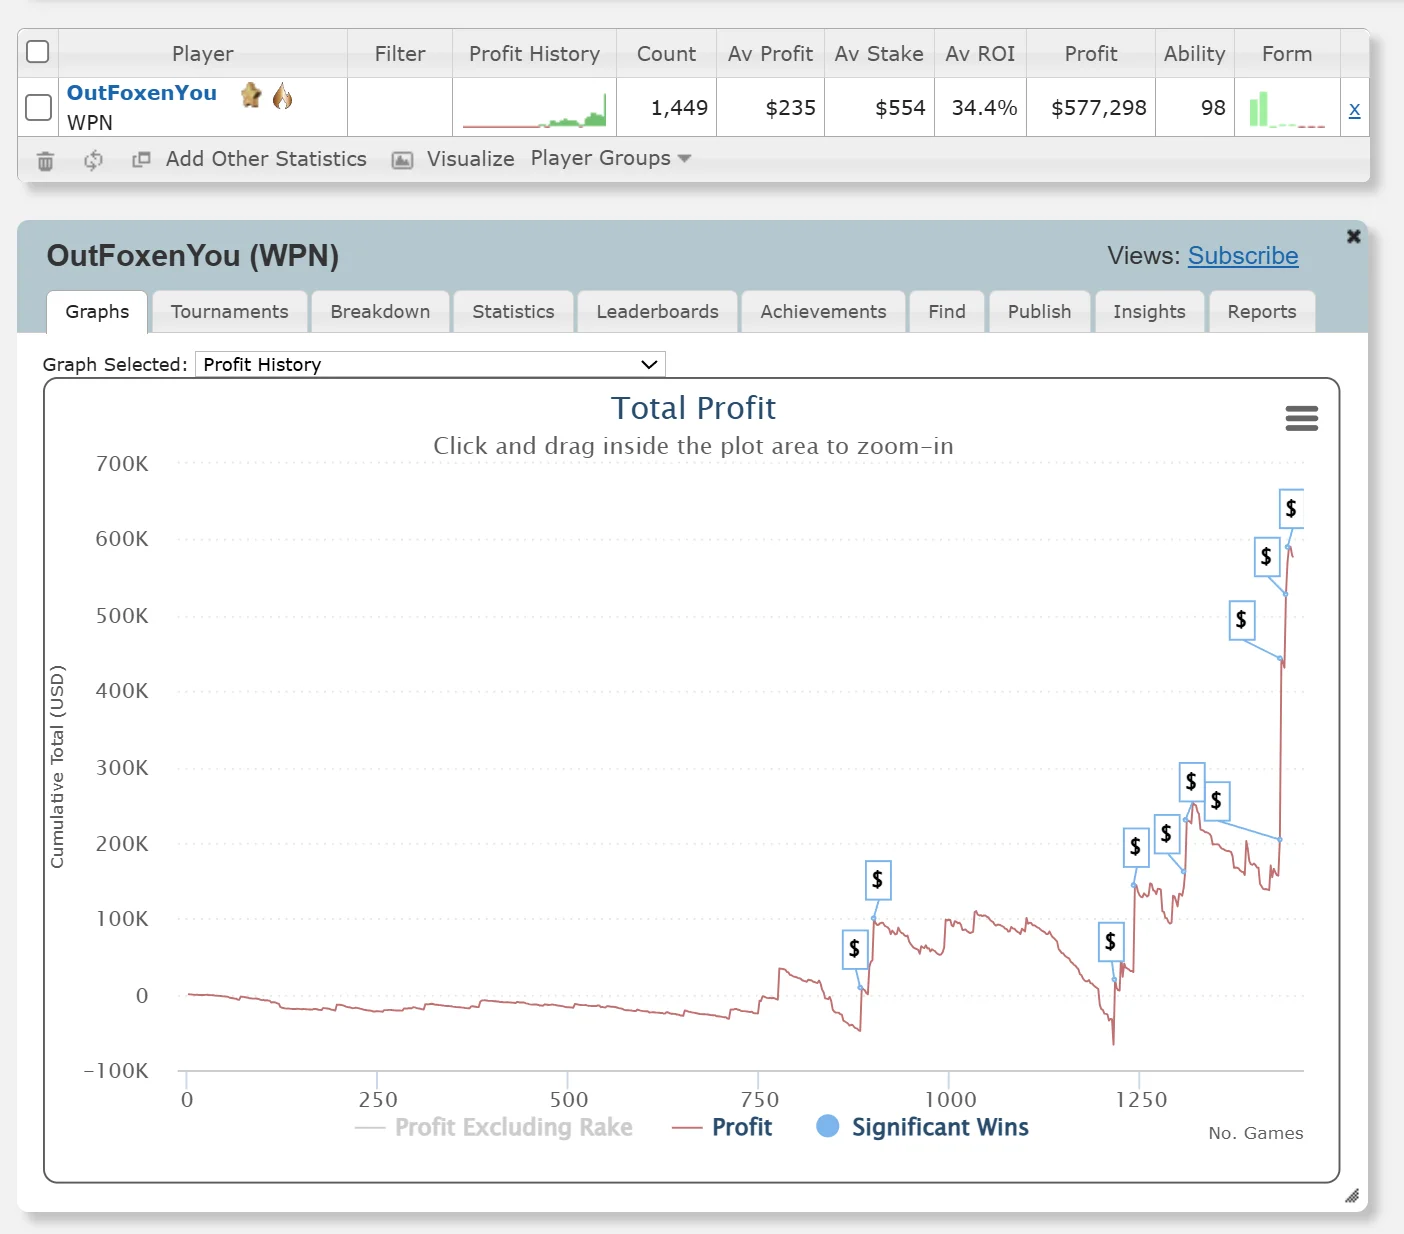The image size is (1404, 1234).
Task: Click the gold star badge beside OutFoxenYou
Action: coord(250,96)
